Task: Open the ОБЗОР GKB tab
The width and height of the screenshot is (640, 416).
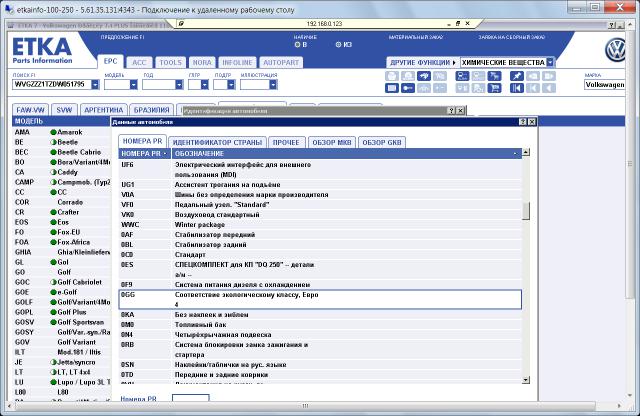Action: coord(382,142)
